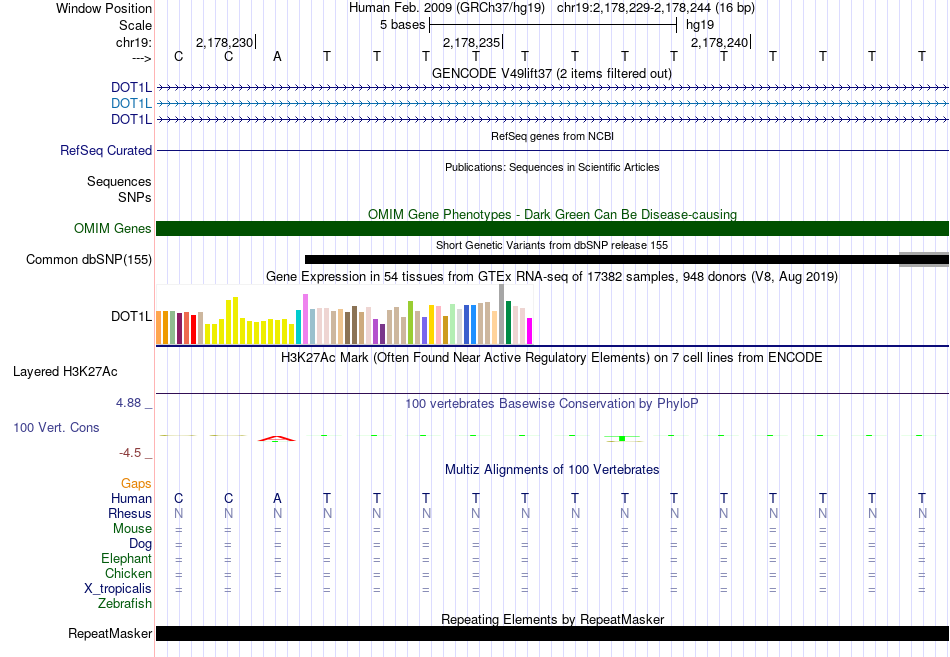Click the Mouse species row label
Image resolution: width=950 pixels, height=657 pixels.
point(132,529)
